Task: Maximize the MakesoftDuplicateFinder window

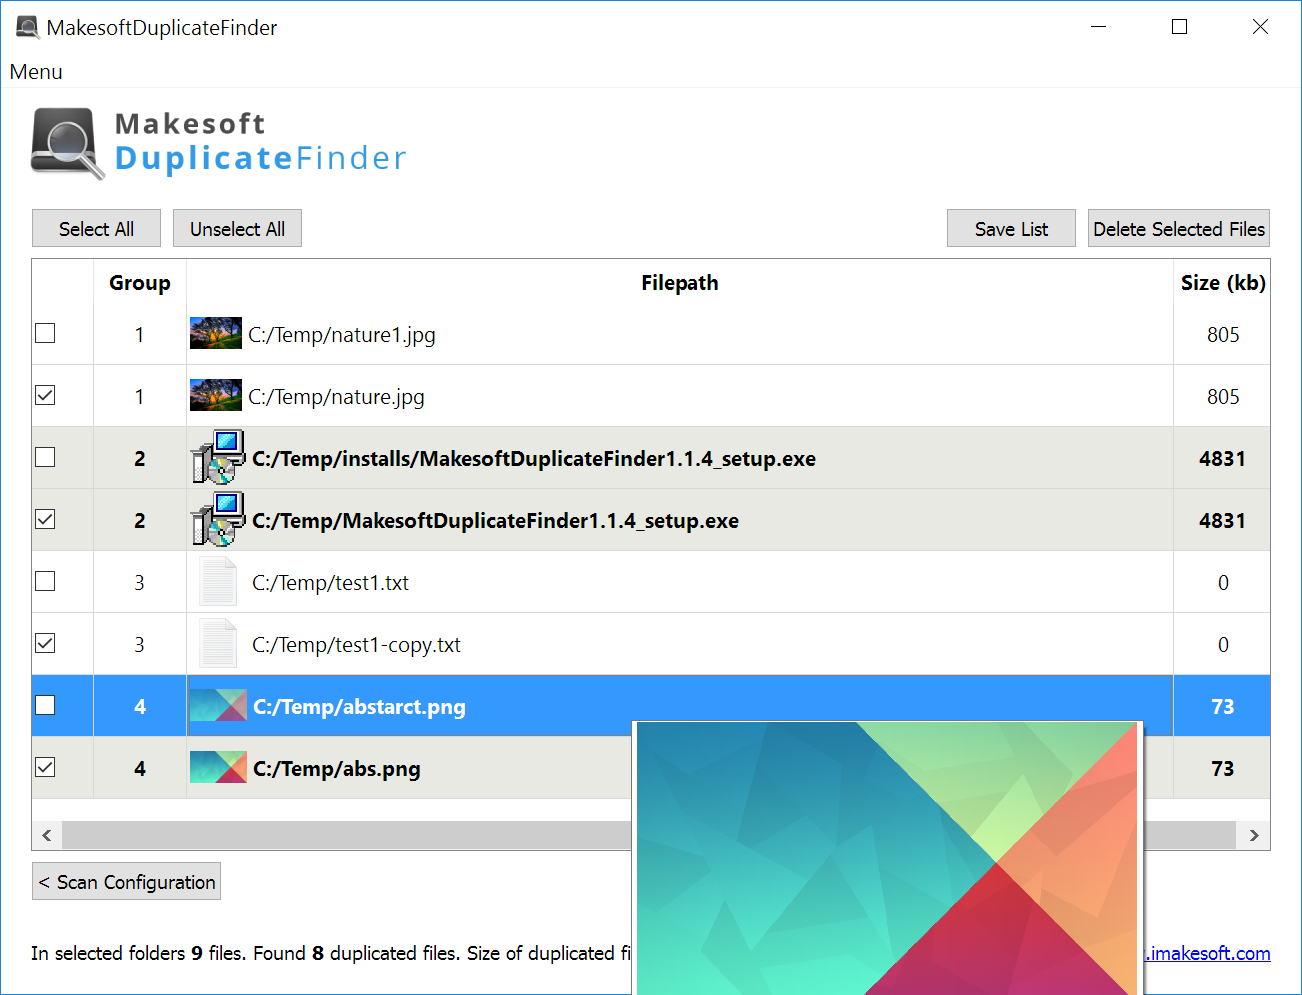Action: coord(1179,27)
